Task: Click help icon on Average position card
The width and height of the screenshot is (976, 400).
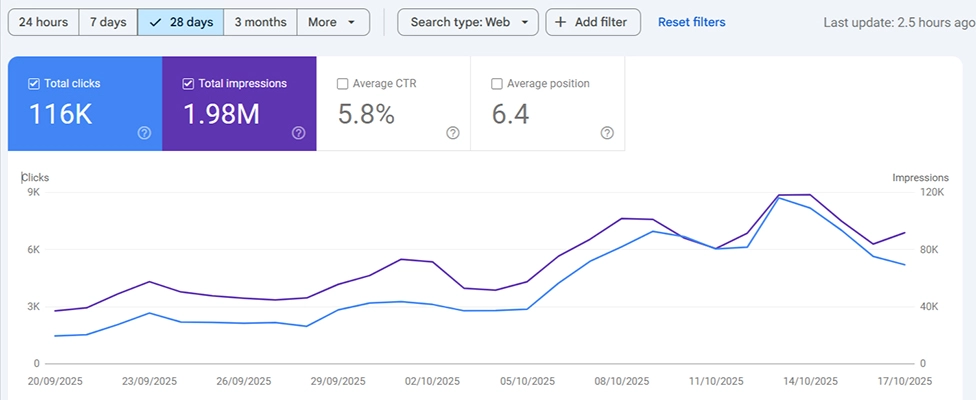Action: pyautogui.click(x=606, y=133)
